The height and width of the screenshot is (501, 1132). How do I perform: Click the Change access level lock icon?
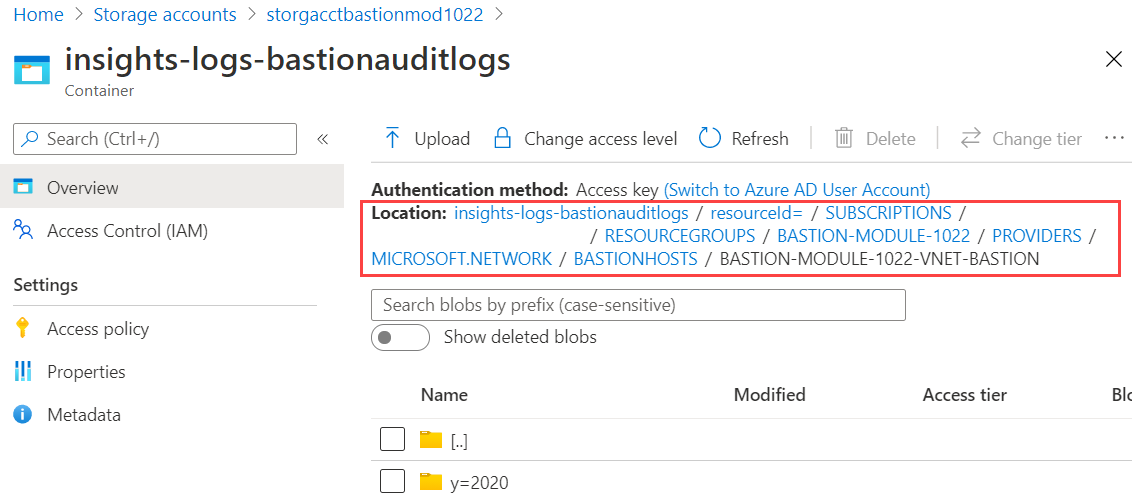[x=502, y=138]
